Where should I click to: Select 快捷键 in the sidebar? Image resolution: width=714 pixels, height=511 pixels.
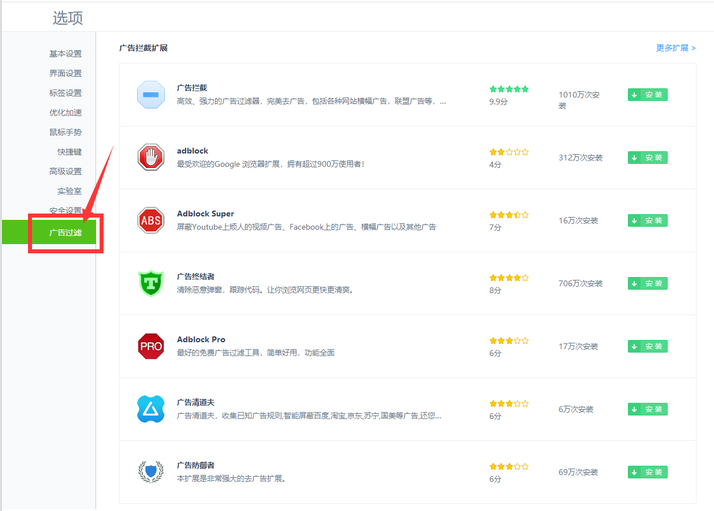(x=70, y=152)
